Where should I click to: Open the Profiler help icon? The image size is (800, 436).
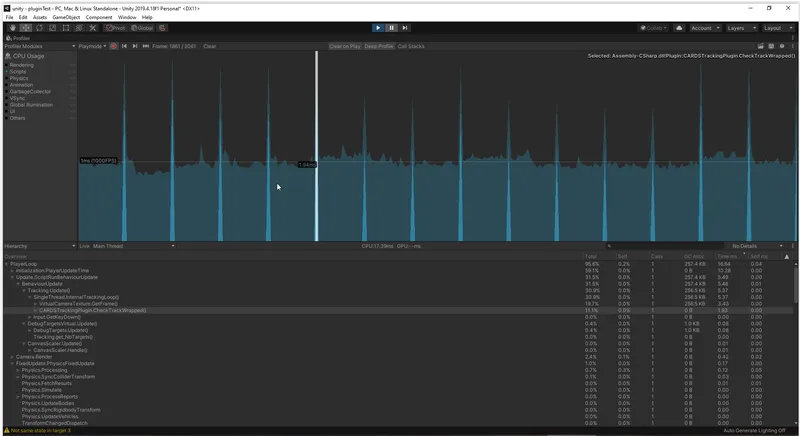click(x=782, y=46)
